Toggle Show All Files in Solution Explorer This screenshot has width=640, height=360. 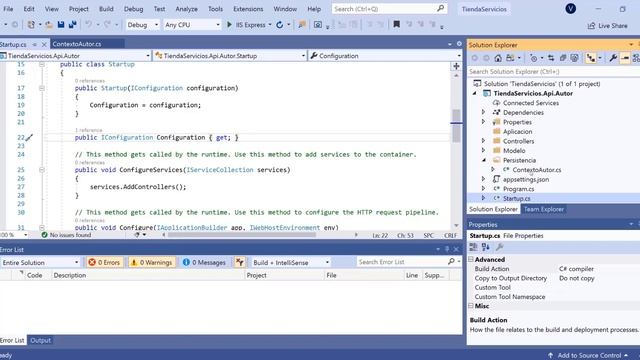575,58
